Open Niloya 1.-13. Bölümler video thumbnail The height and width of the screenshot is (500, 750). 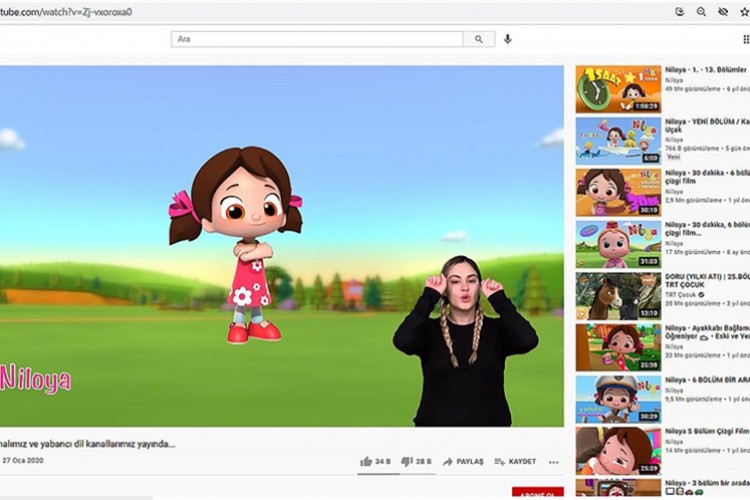tap(617, 88)
